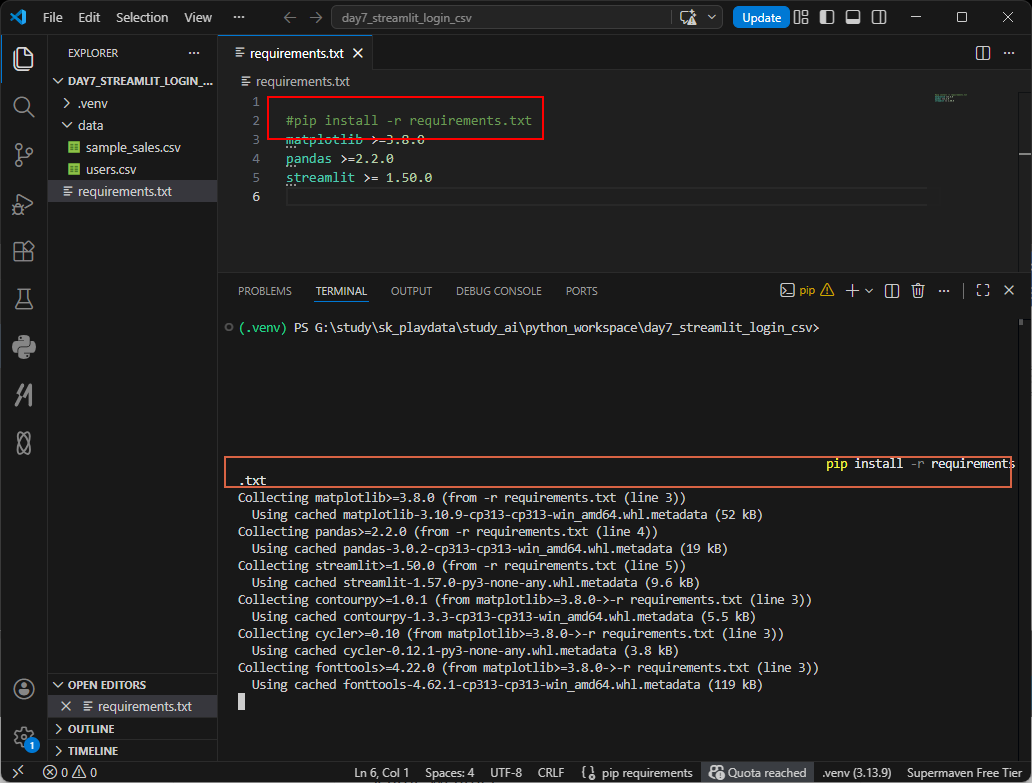Open the Run and Debug view
The height and width of the screenshot is (783, 1032).
point(24,204)
